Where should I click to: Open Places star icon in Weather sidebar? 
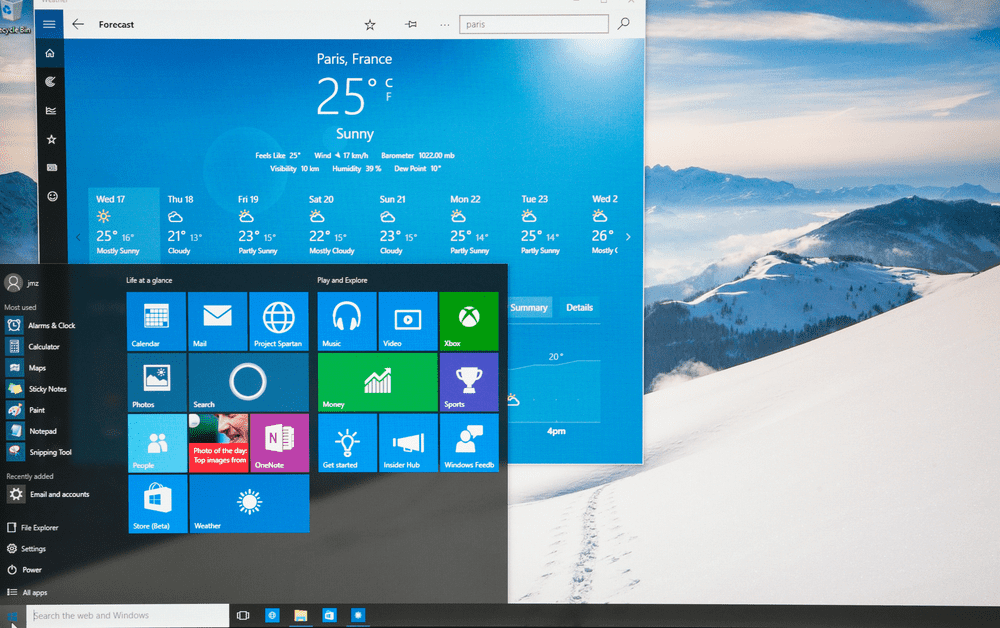(52, 139)
